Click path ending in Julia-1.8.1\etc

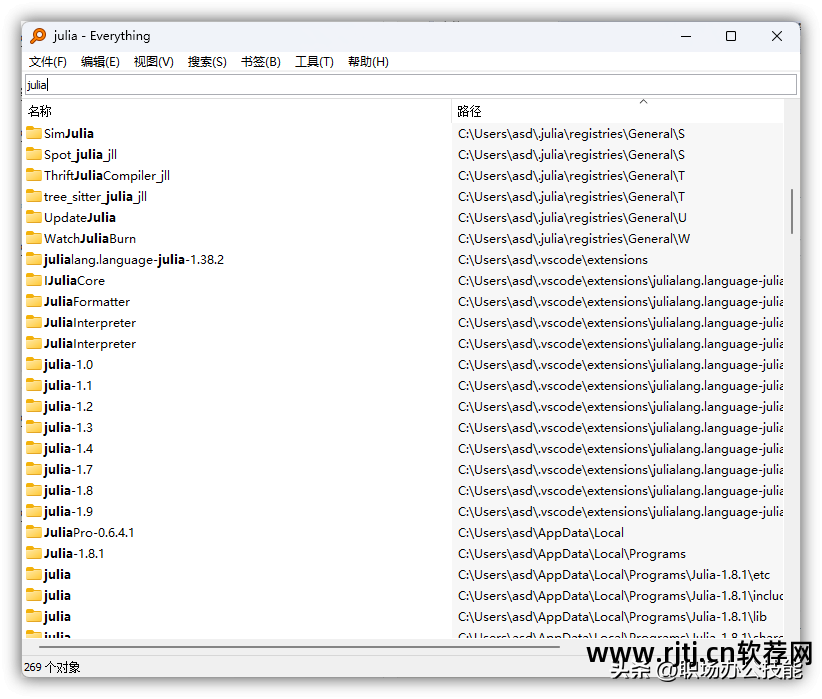pos(614,575)
